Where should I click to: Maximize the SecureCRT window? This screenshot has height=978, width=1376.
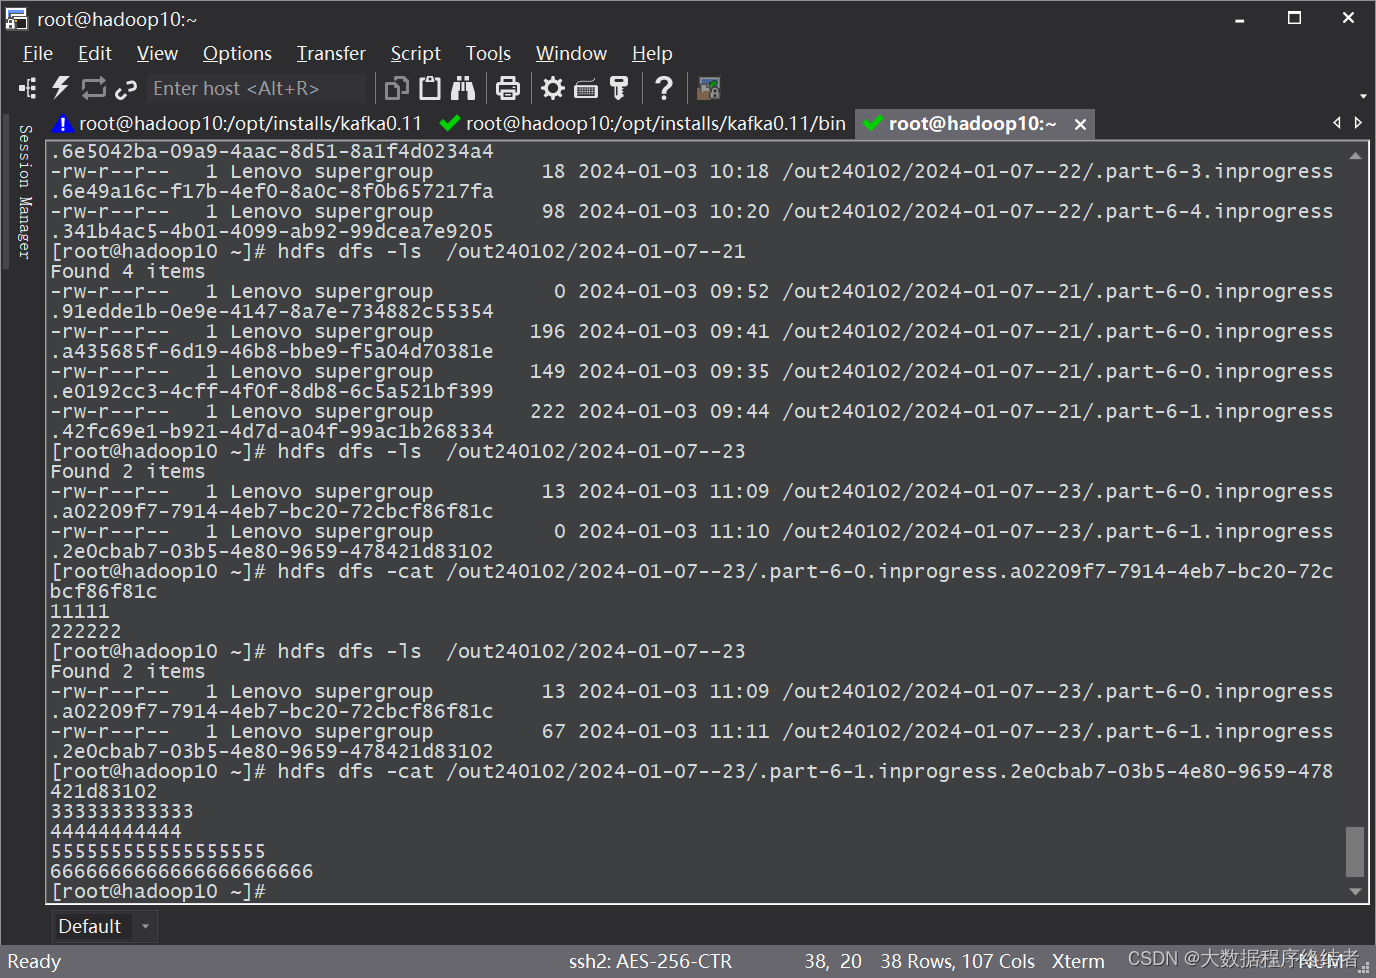click(1294, 18)
